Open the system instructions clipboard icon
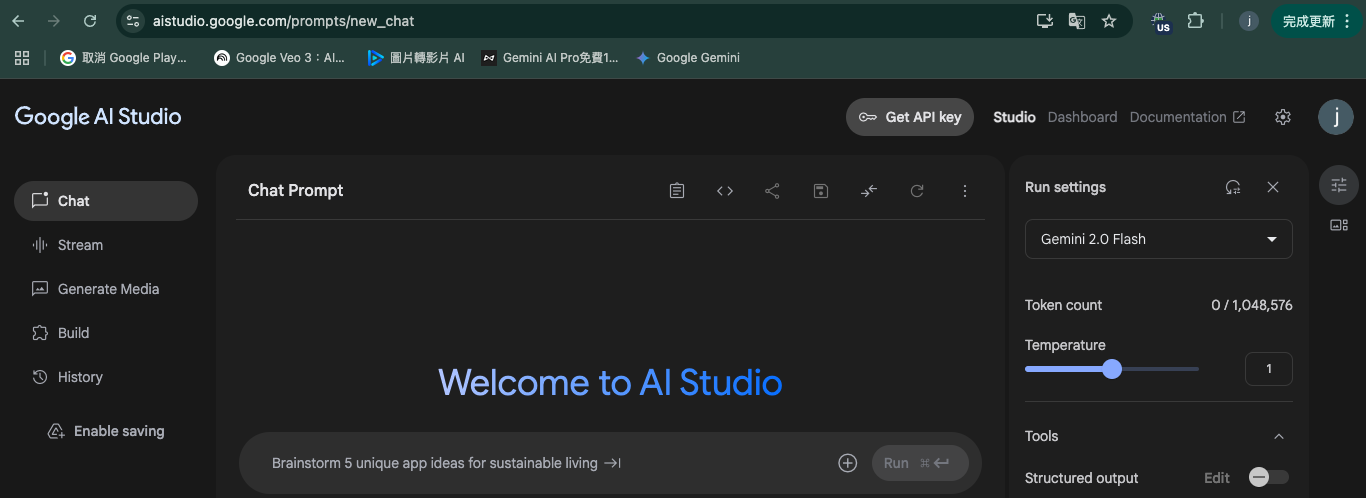The width and height of the screenshot is (1366, 498). click(x=677, y=191)
